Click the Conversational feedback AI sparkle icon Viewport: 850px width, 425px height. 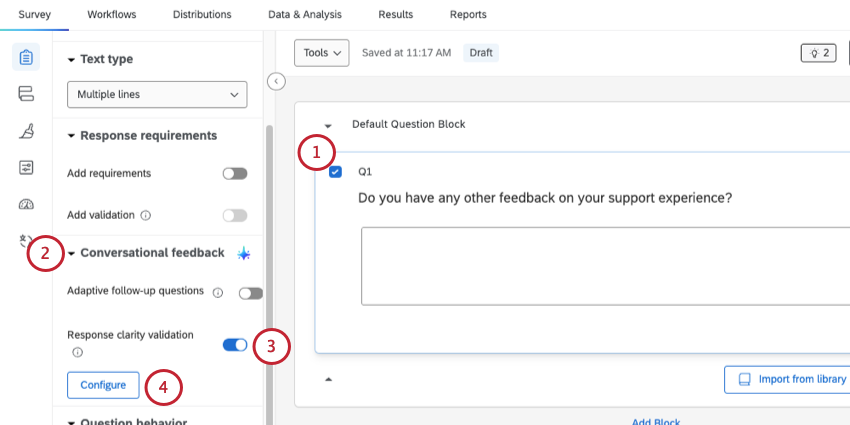coord(244,253)
